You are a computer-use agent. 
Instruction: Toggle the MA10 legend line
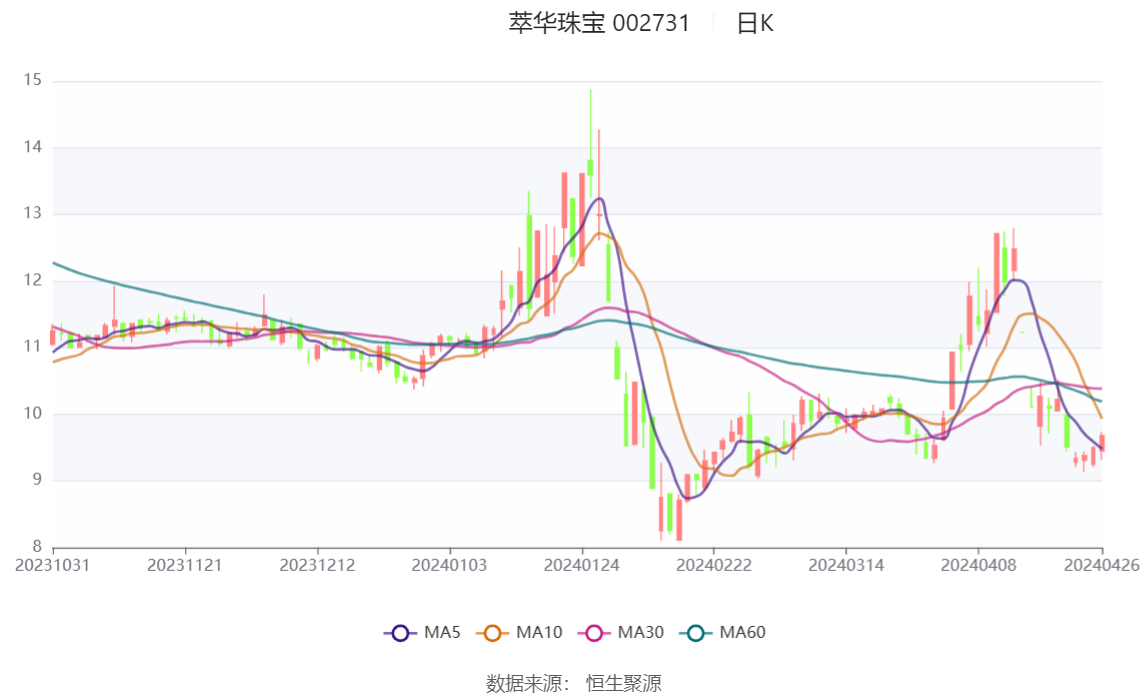click(x=519, y=632)
